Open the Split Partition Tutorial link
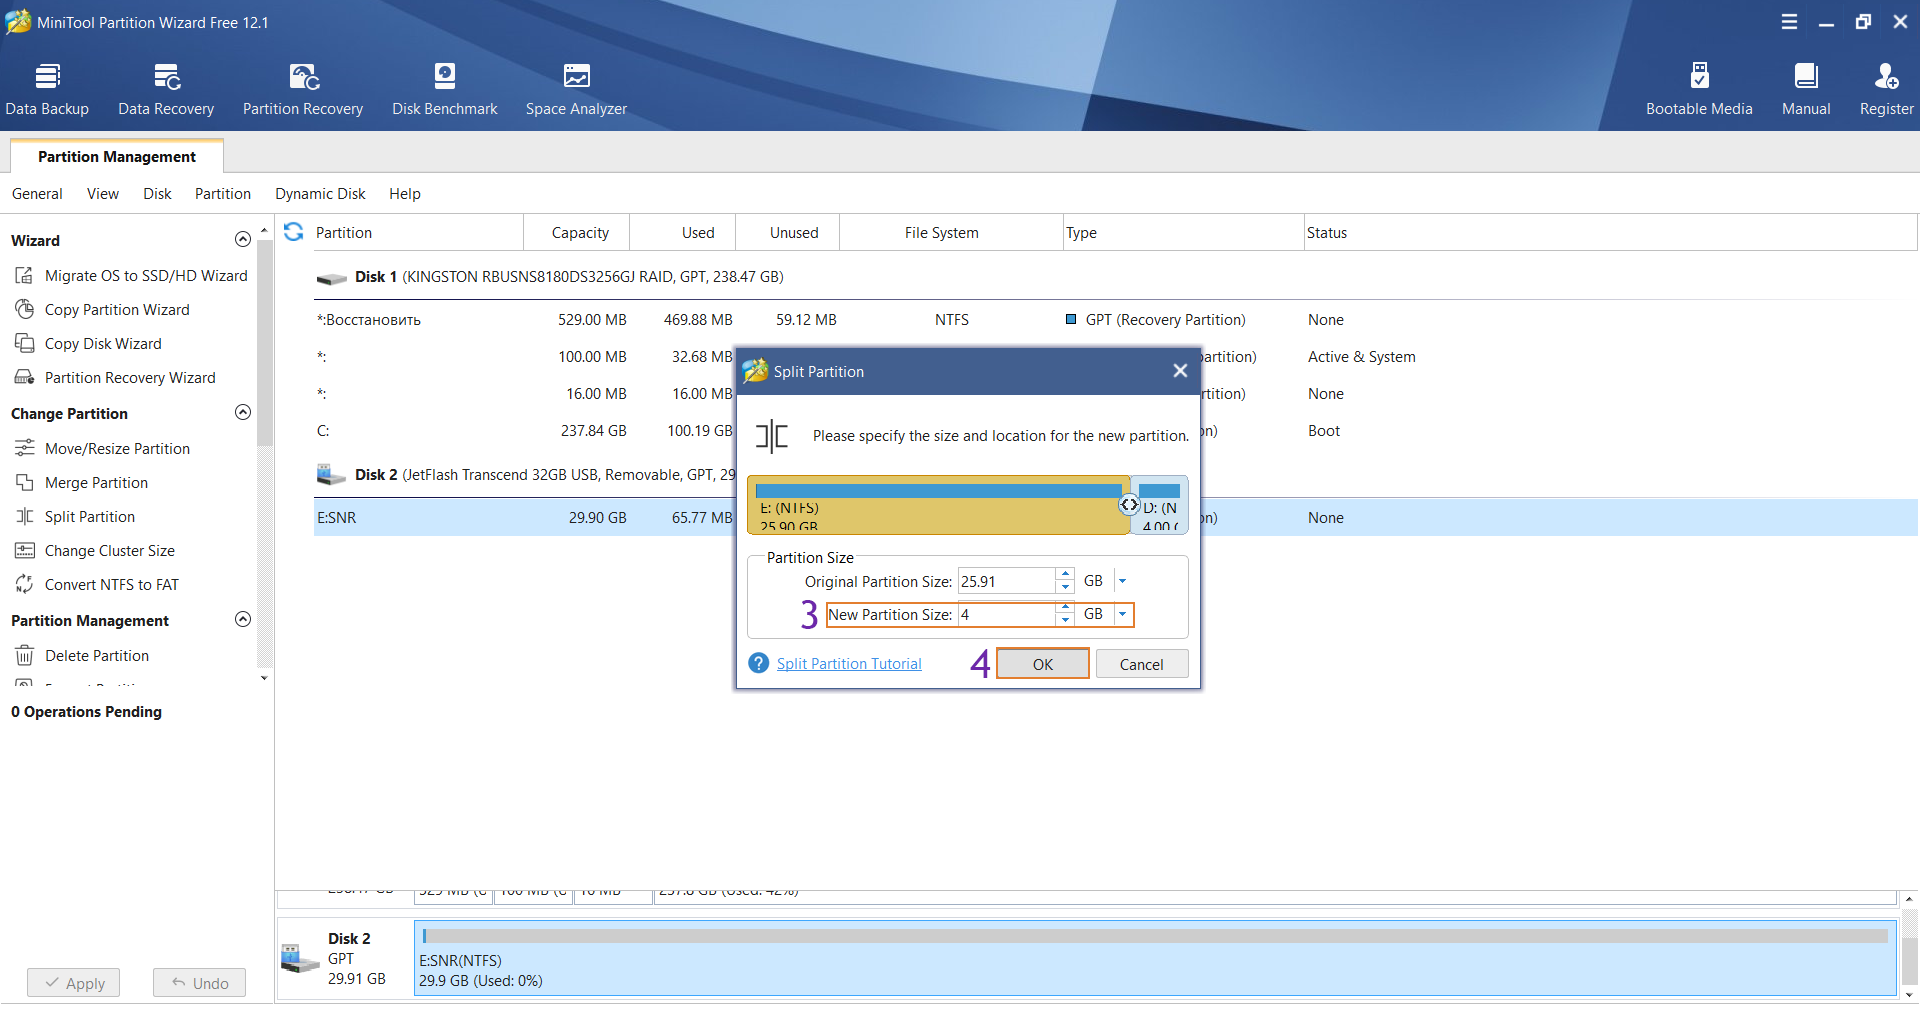The height and width of the screenshot is (1030, 1920). point(849,664)
